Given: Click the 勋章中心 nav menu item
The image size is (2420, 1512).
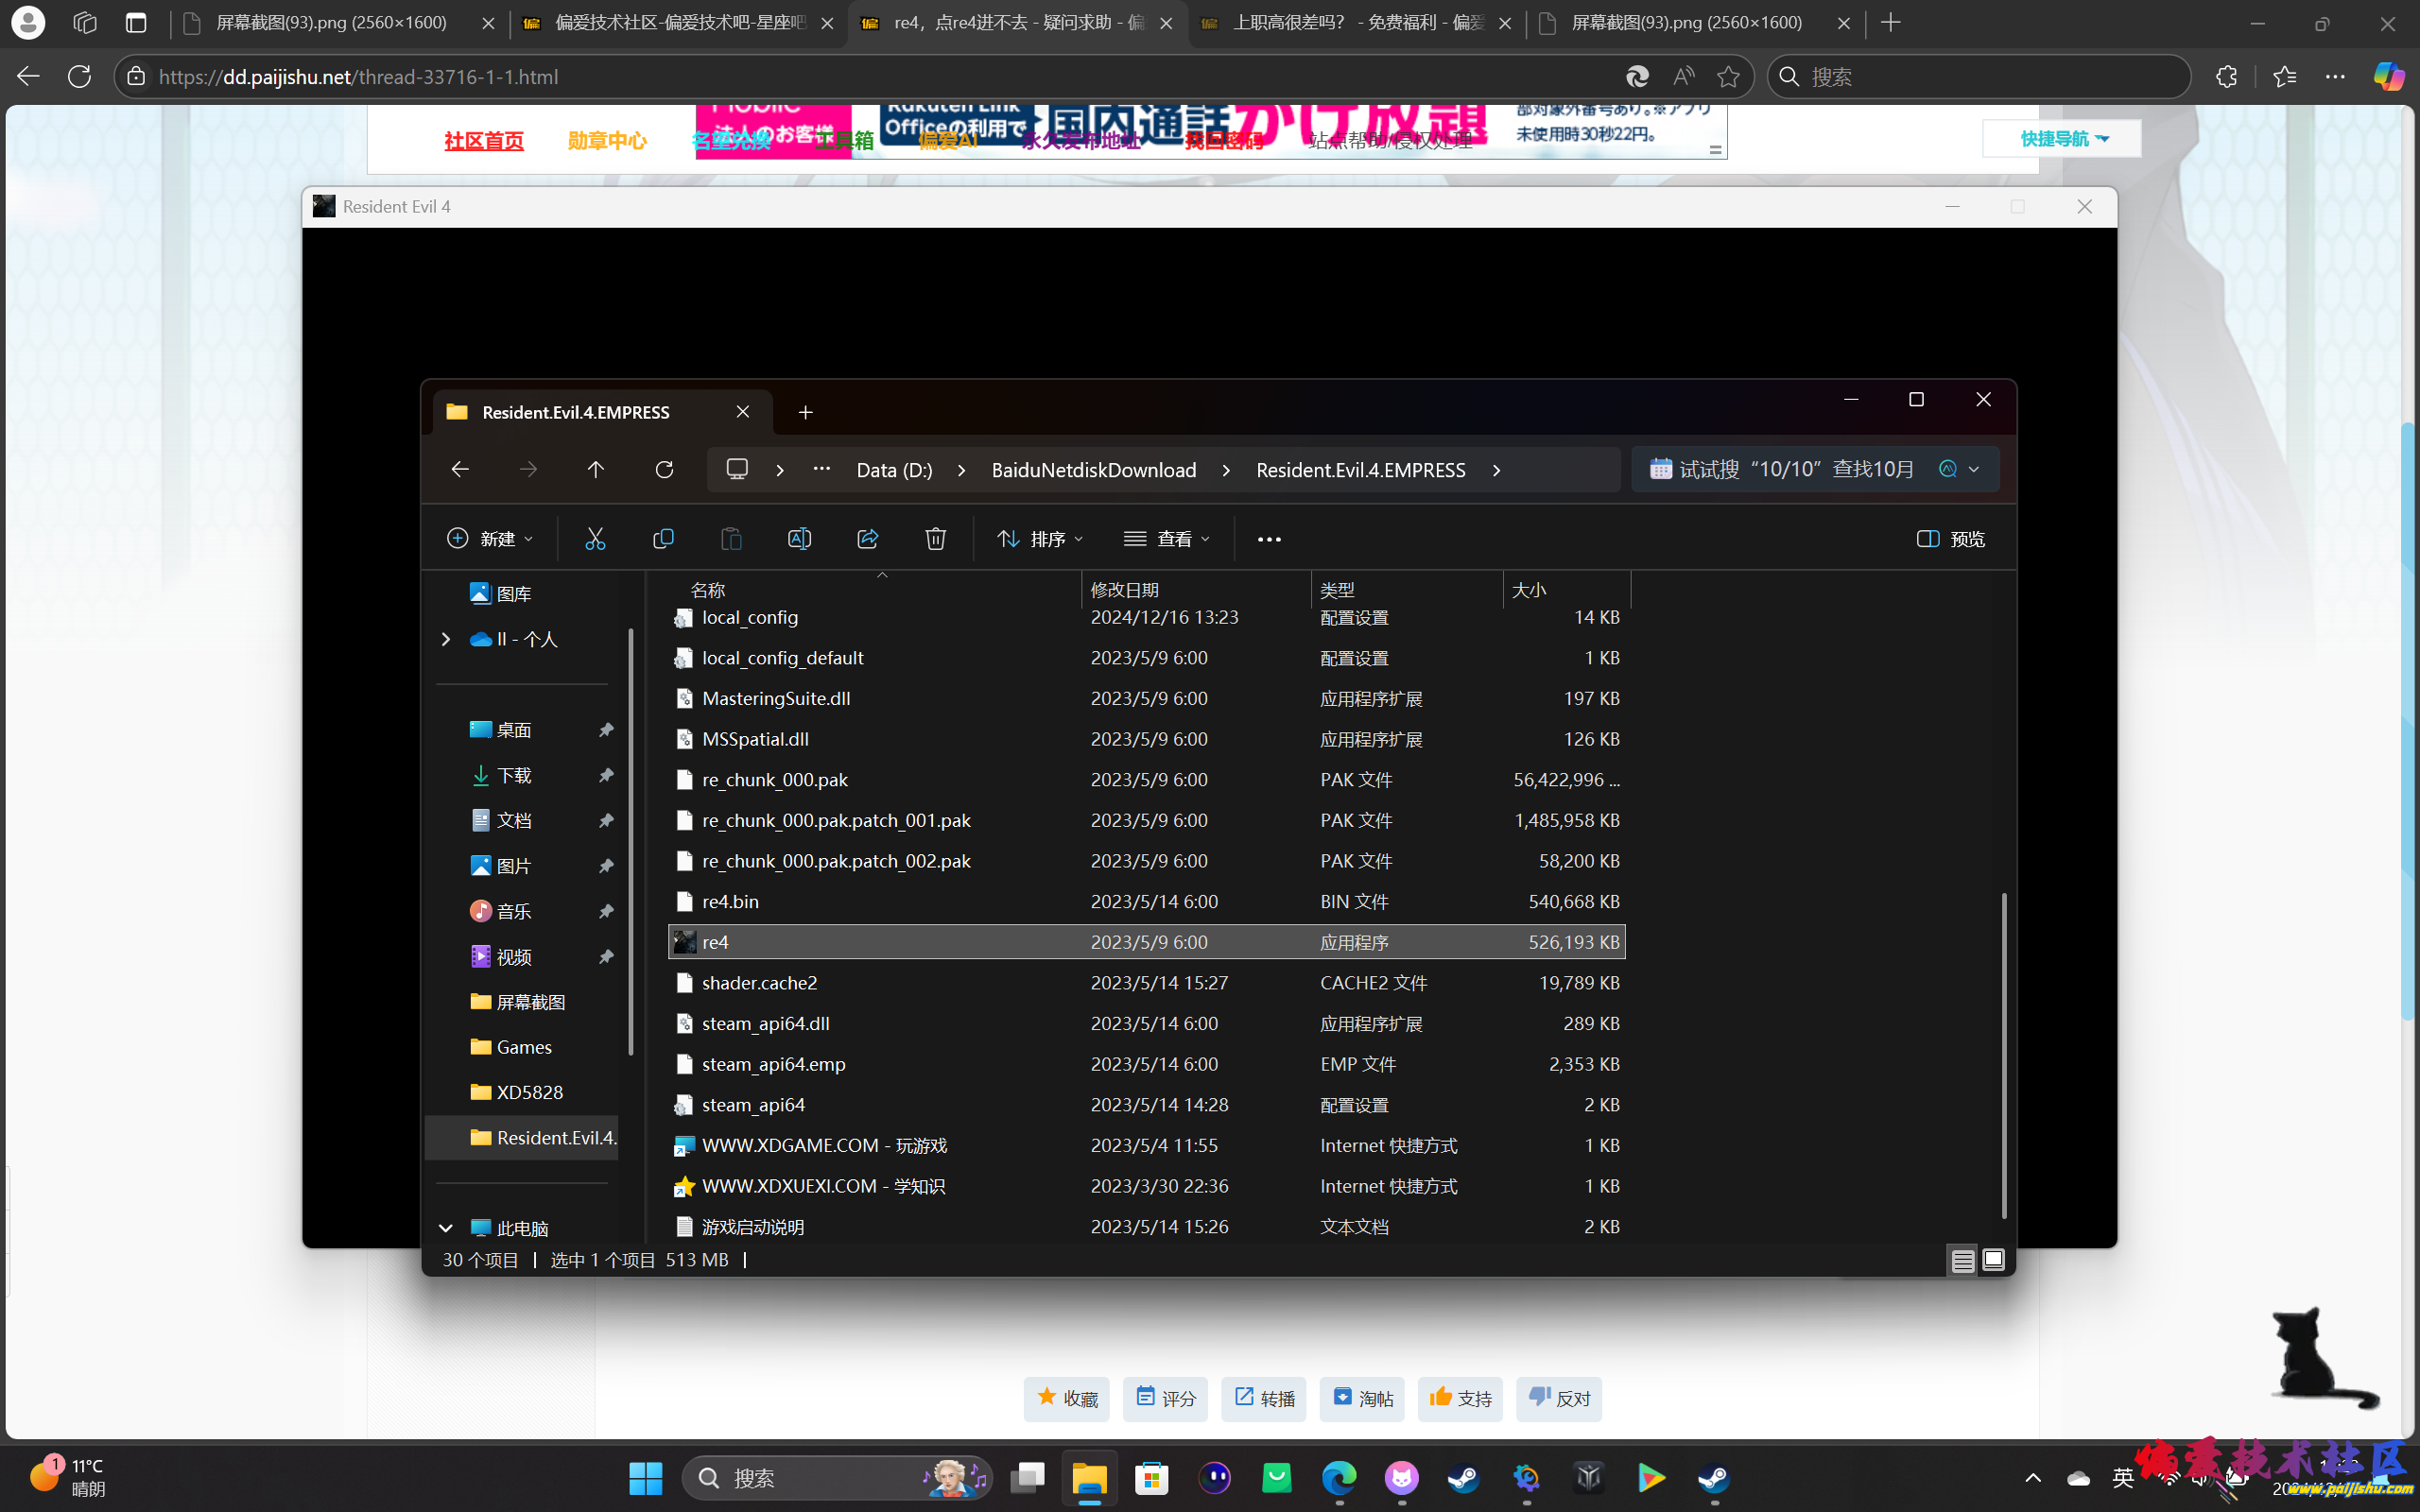Looking at the screenshot, I should tap(607, 141).
